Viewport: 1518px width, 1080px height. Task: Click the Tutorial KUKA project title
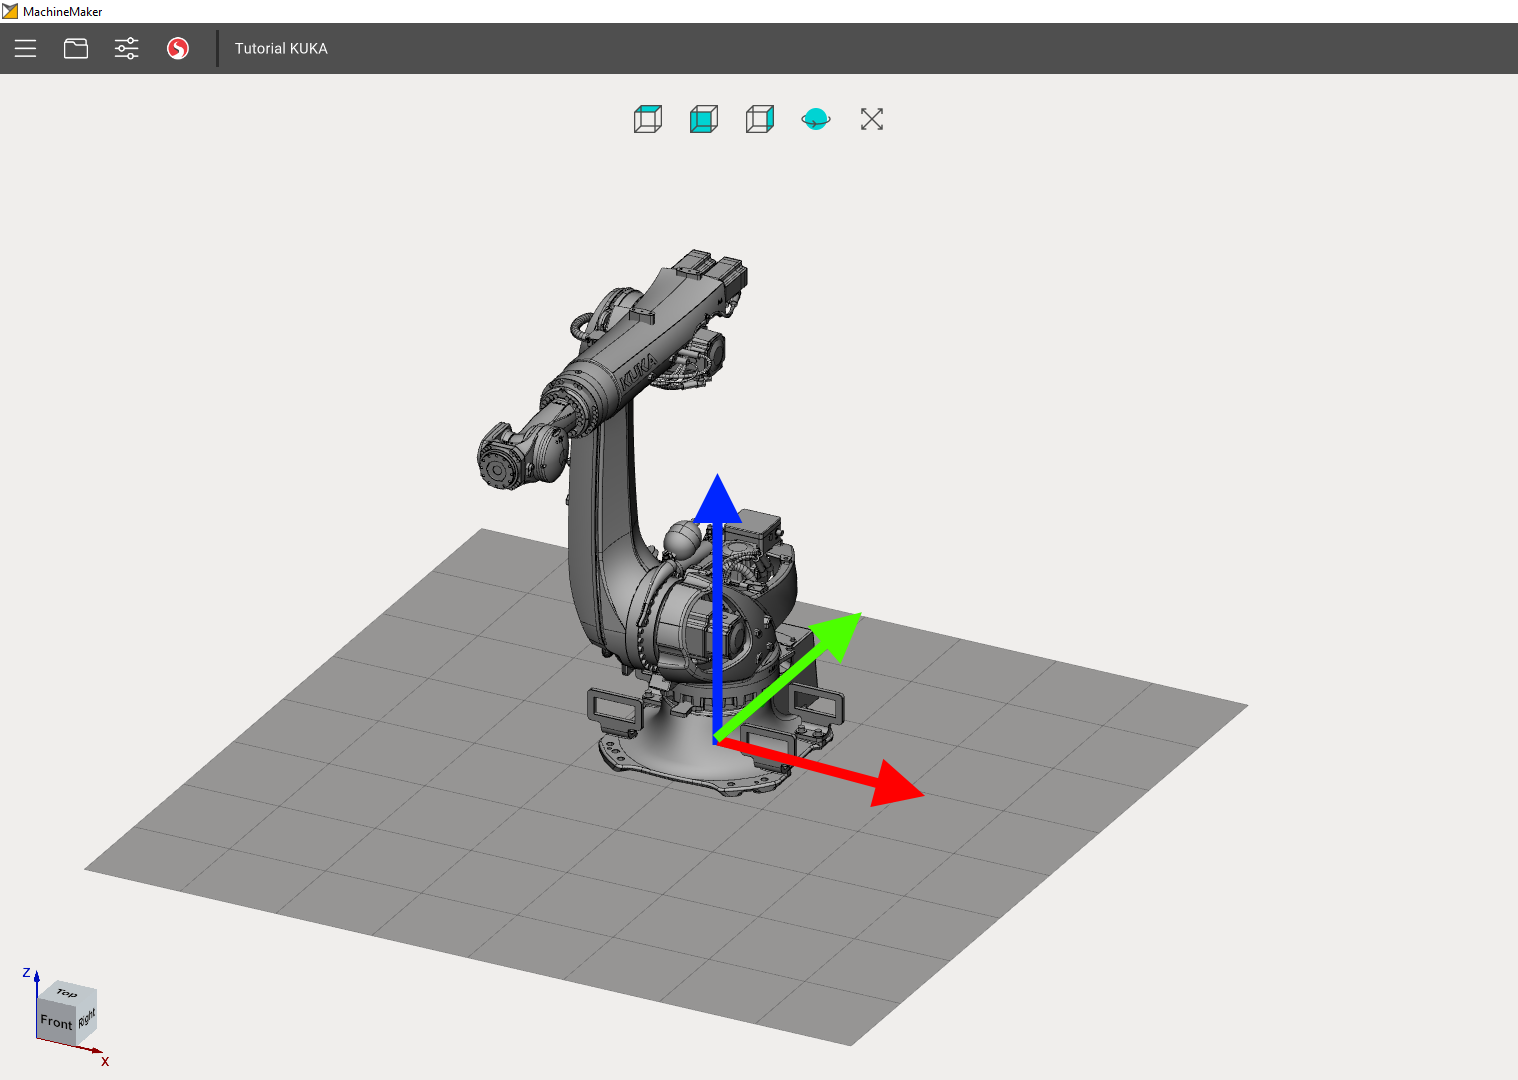tap(281, 48)
